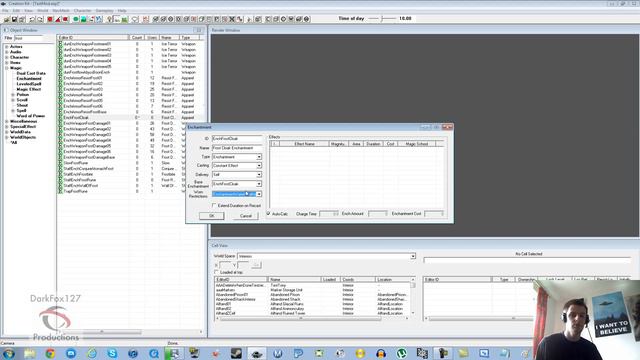Image resolution: width=640 pixels, height=360 pixels.
Task: Select the Alftand01 cell row
Action: coord(313,304)
